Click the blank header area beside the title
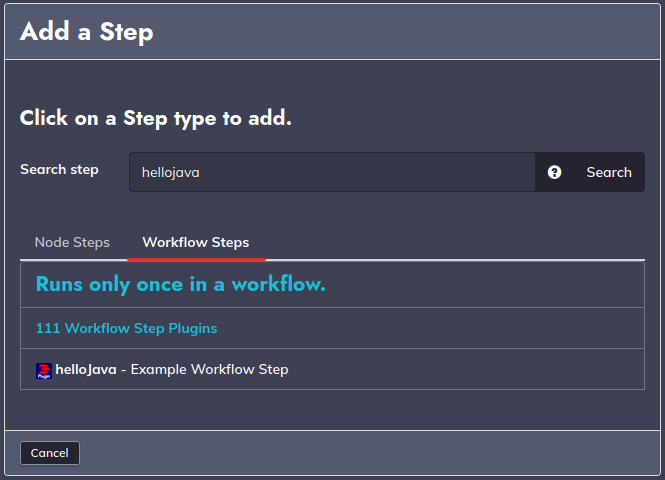This screenshot has height=480, width=665. pos(403,32)
